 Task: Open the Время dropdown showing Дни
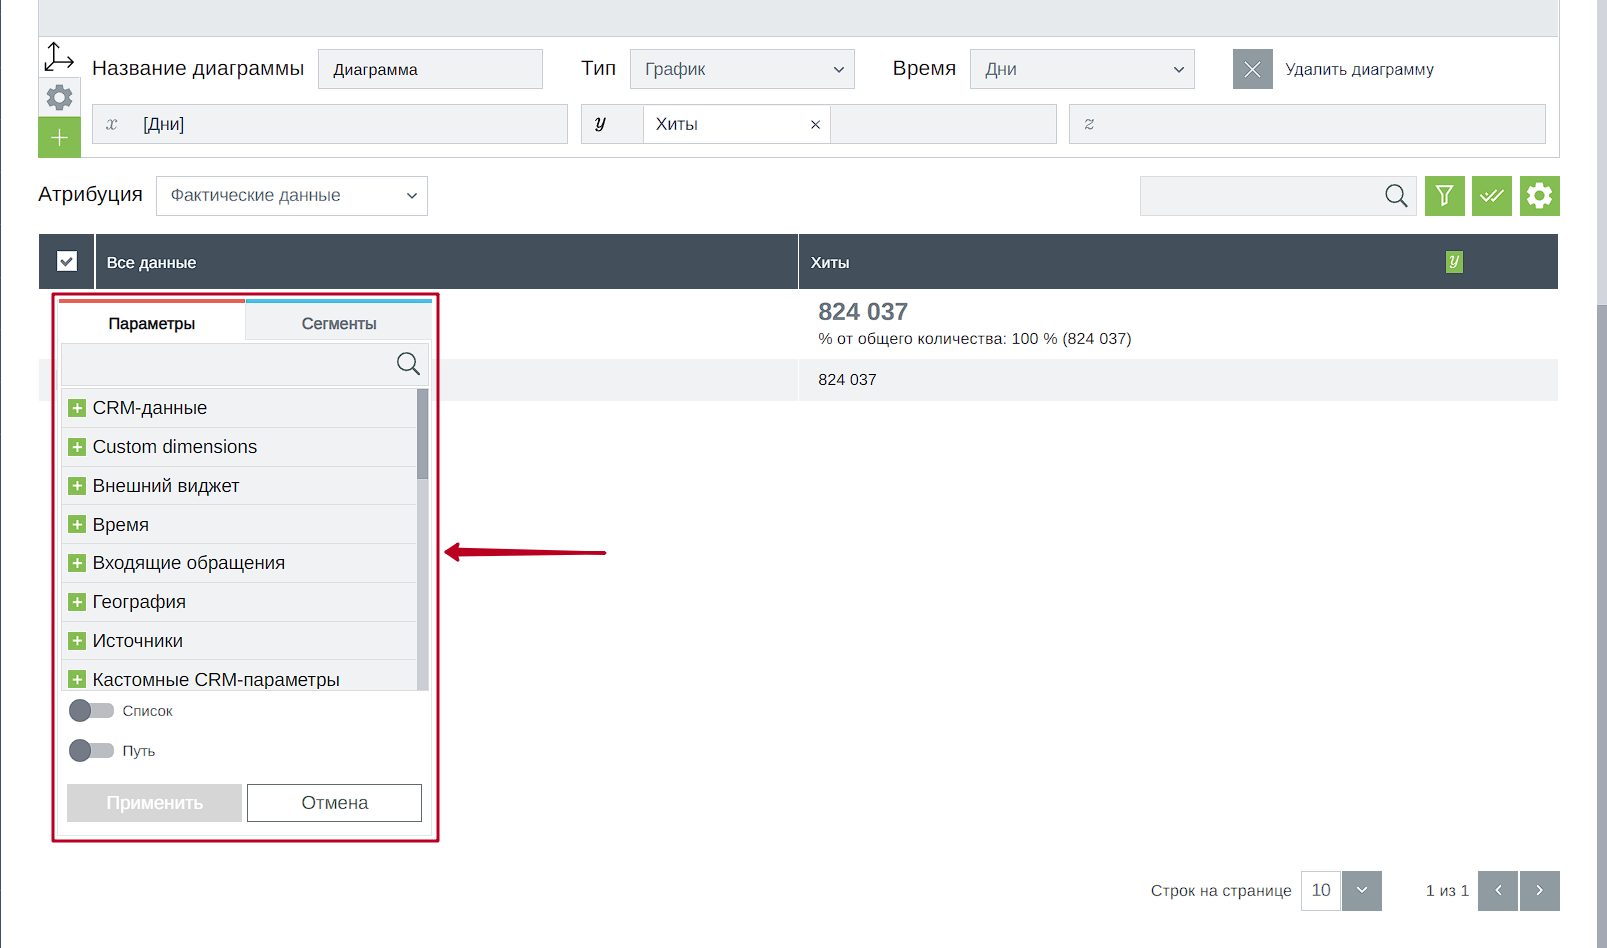coord(1082,69)
